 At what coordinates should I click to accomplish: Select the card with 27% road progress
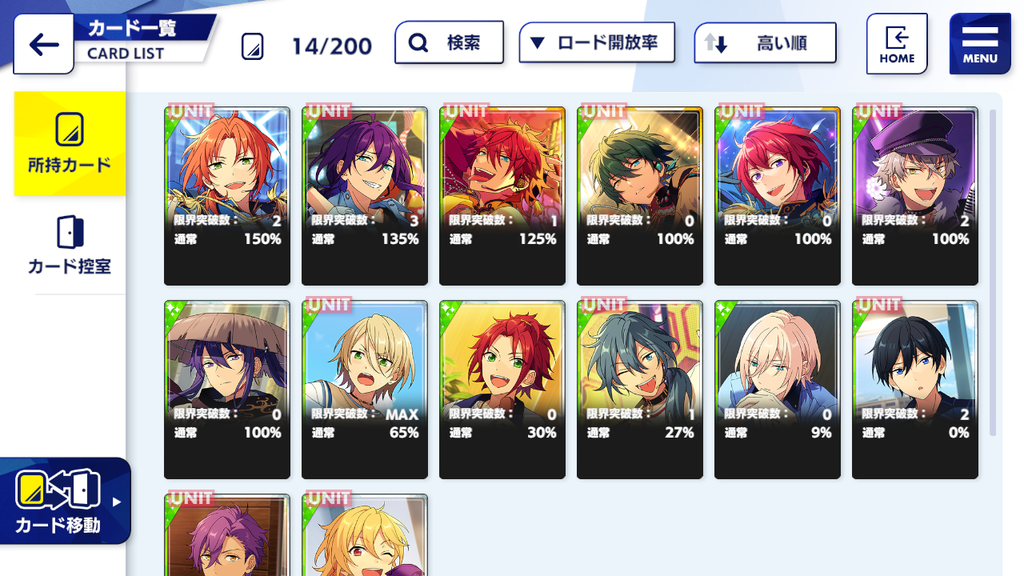[x=640, y=389]
